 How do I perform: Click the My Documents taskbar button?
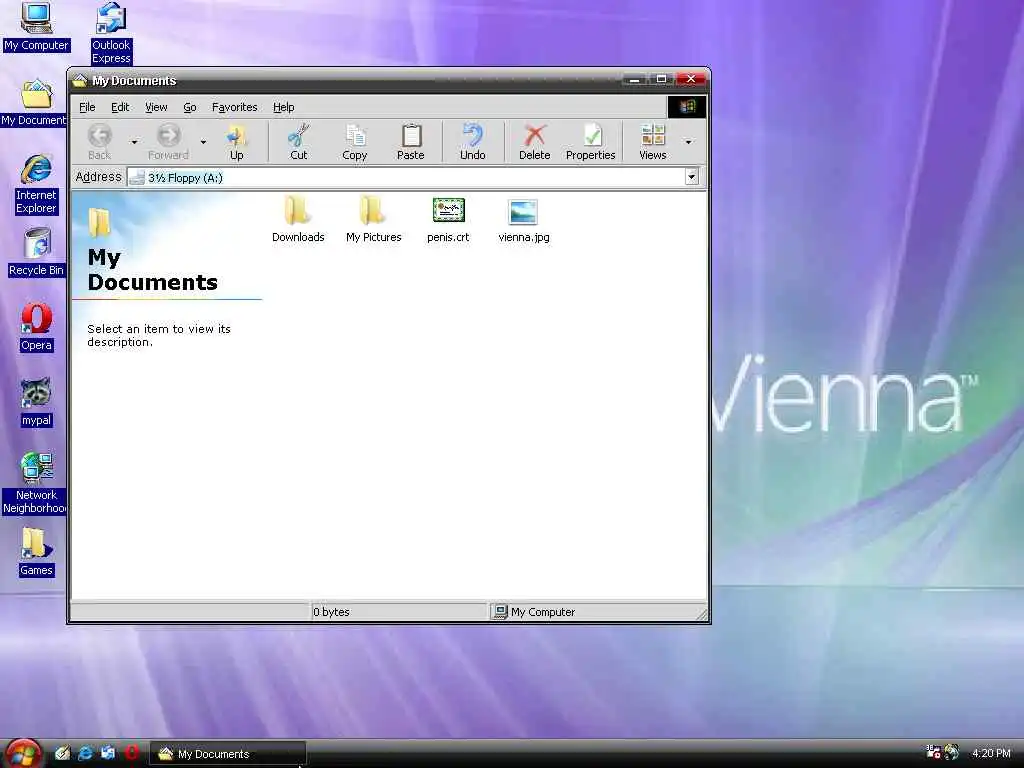pos(228,754)
